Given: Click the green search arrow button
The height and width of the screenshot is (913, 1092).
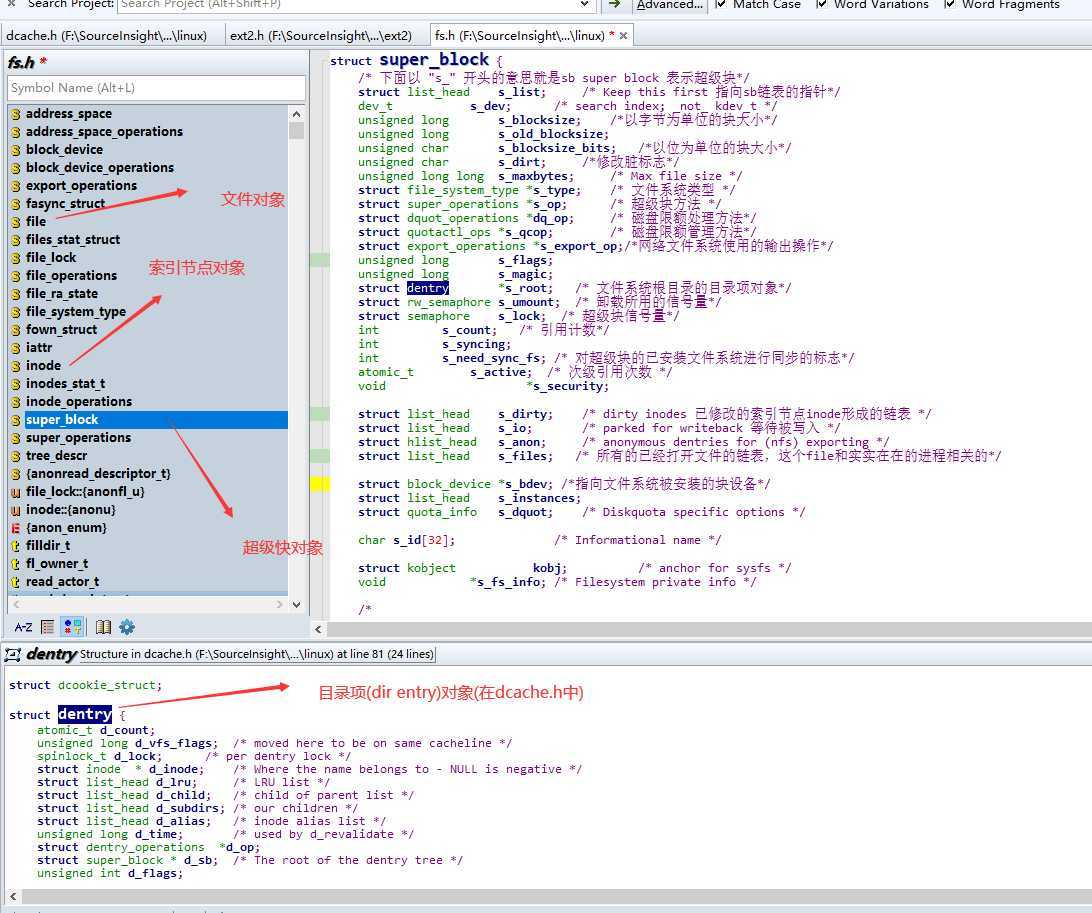Looking at the screenshot, I should [615, 4].
